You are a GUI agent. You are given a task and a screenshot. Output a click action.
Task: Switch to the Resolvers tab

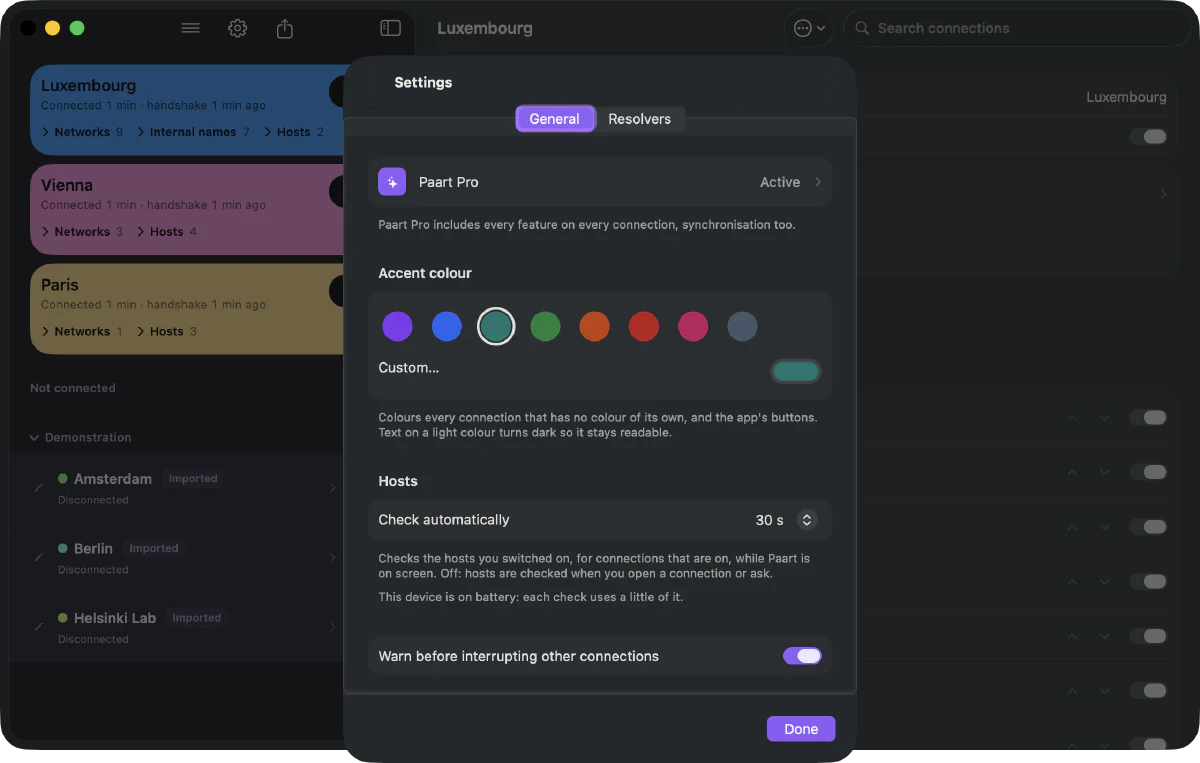pyautogui.click(x=640, y=119)
